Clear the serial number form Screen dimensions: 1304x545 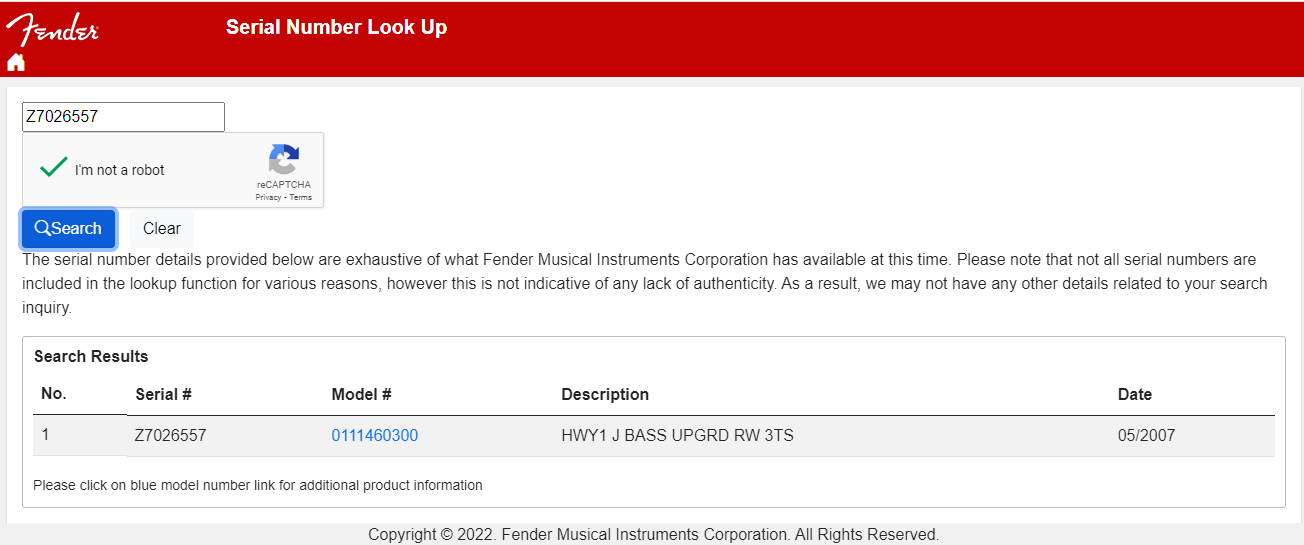[x=162, y=229]
